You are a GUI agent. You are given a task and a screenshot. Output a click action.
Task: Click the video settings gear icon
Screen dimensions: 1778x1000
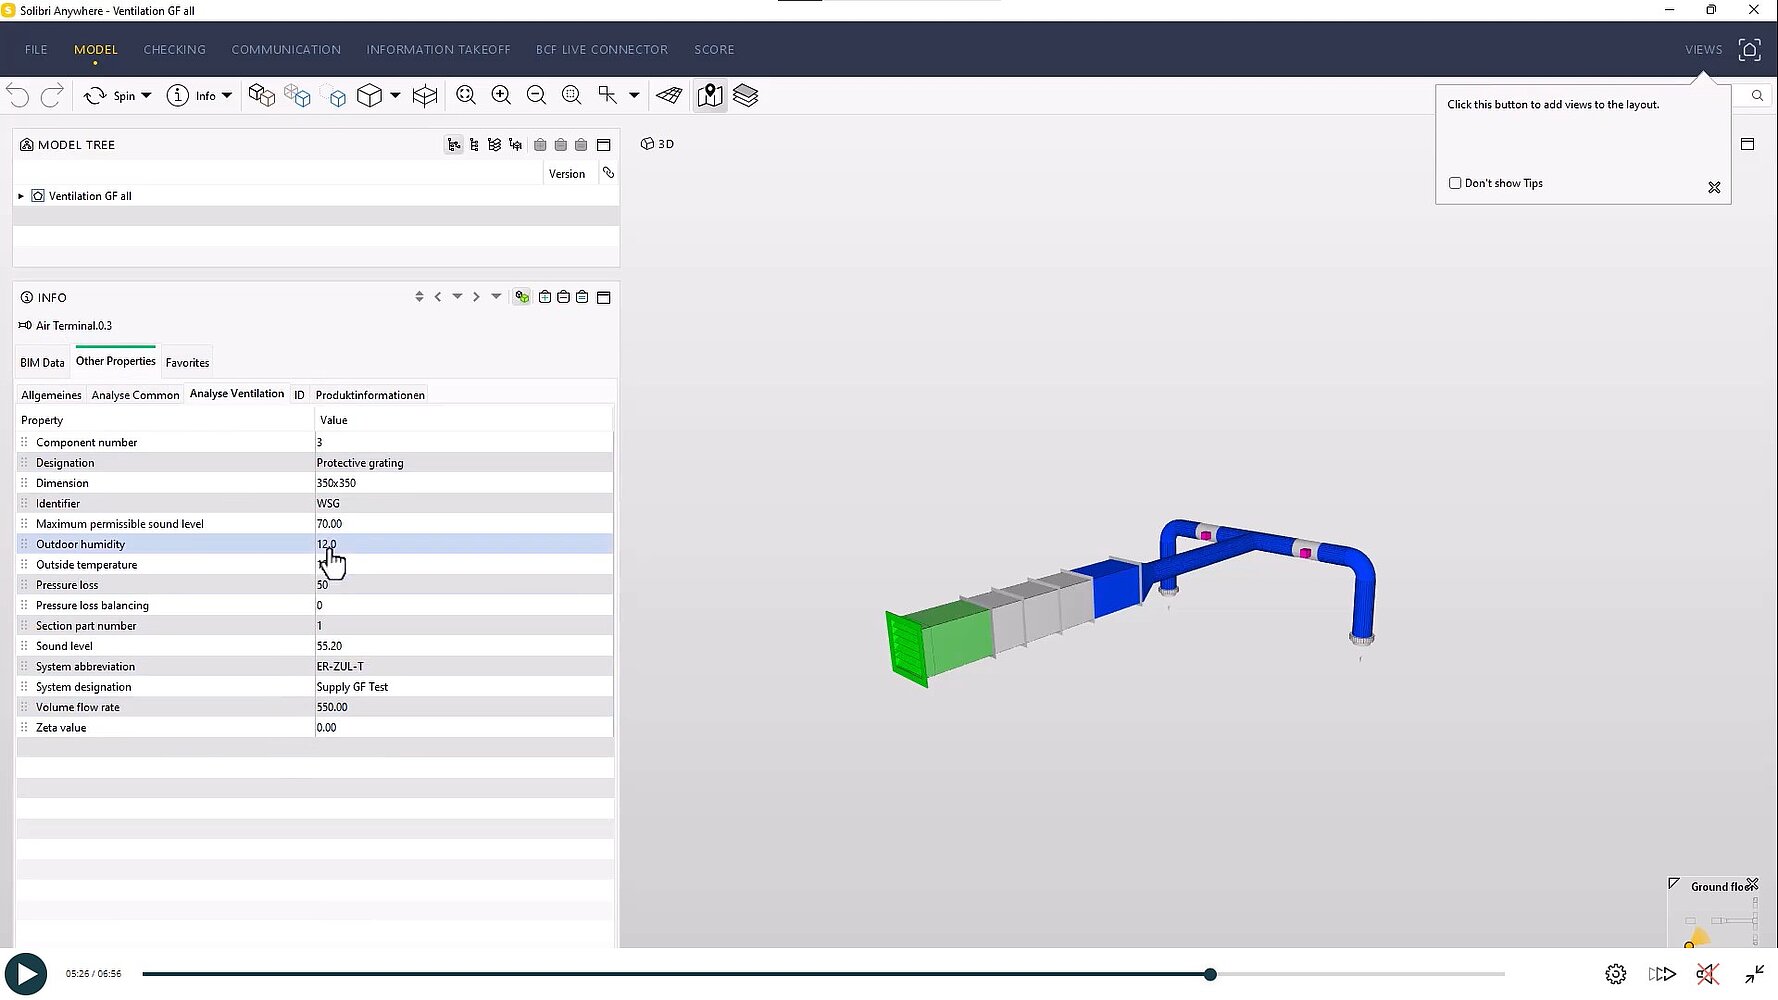(x=1615, y=974)
